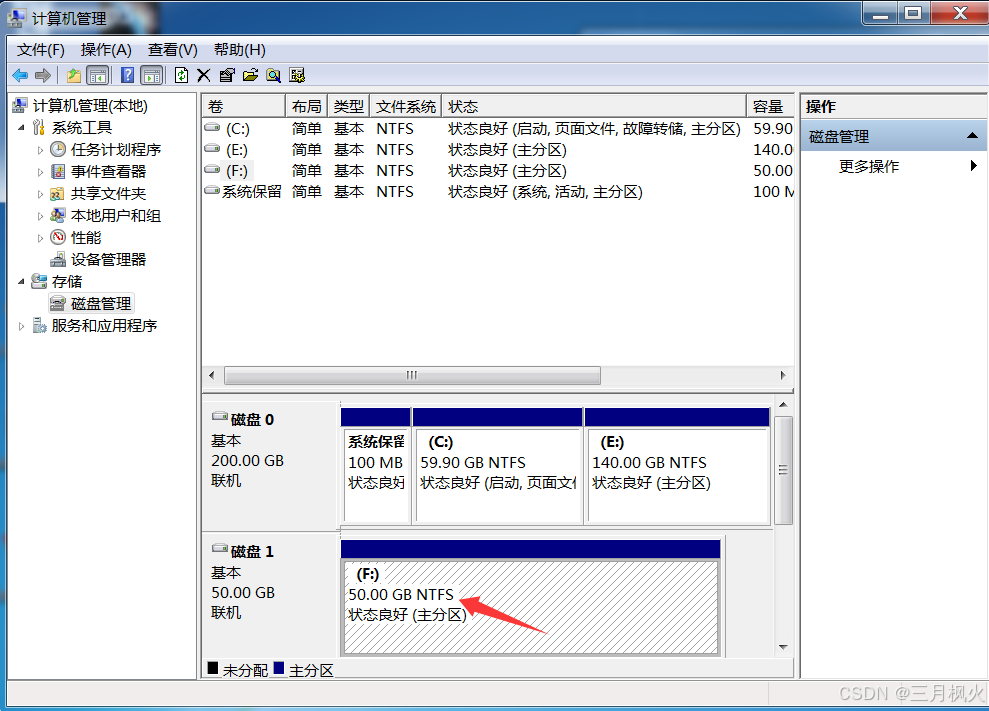This screenshot has width=989, height=711.
Task: Click the disk view vertical scrollbar thumb
Action: [783, 471]
